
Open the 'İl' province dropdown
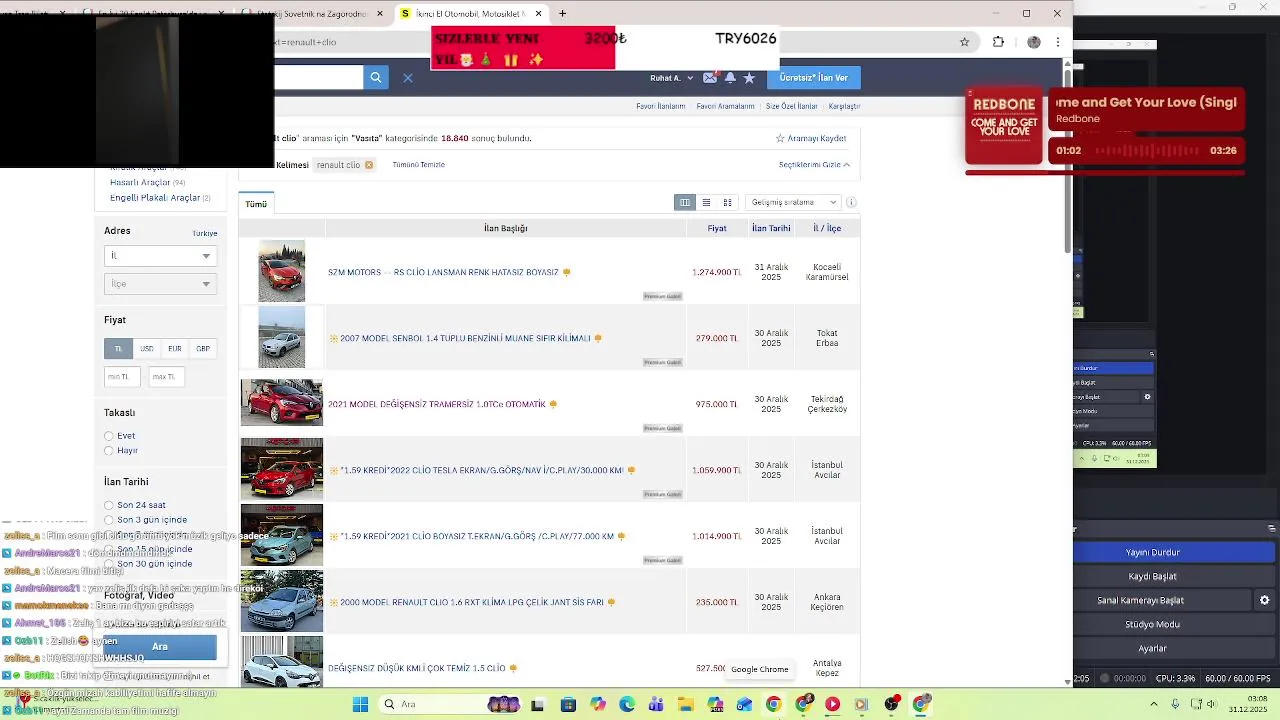click(160, 256)
